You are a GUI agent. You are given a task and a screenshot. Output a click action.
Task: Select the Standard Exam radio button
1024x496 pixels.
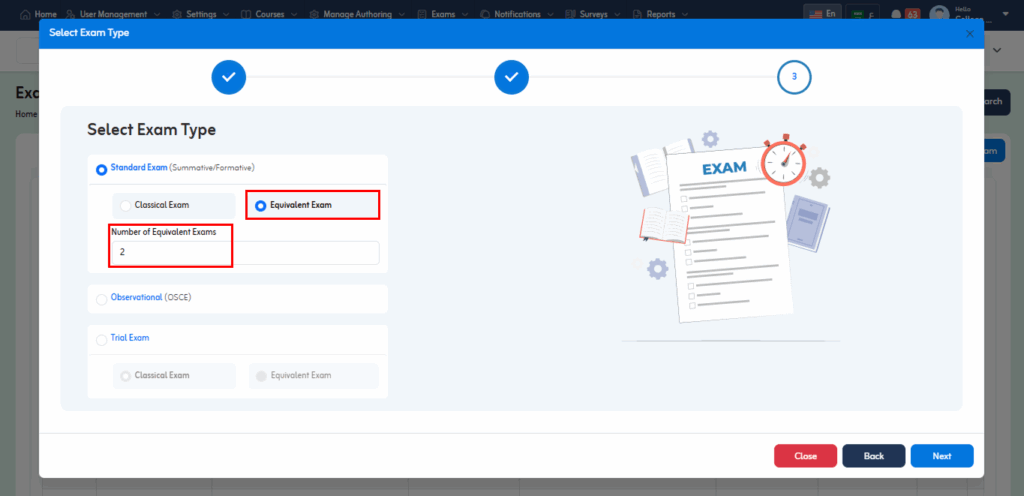101,169
